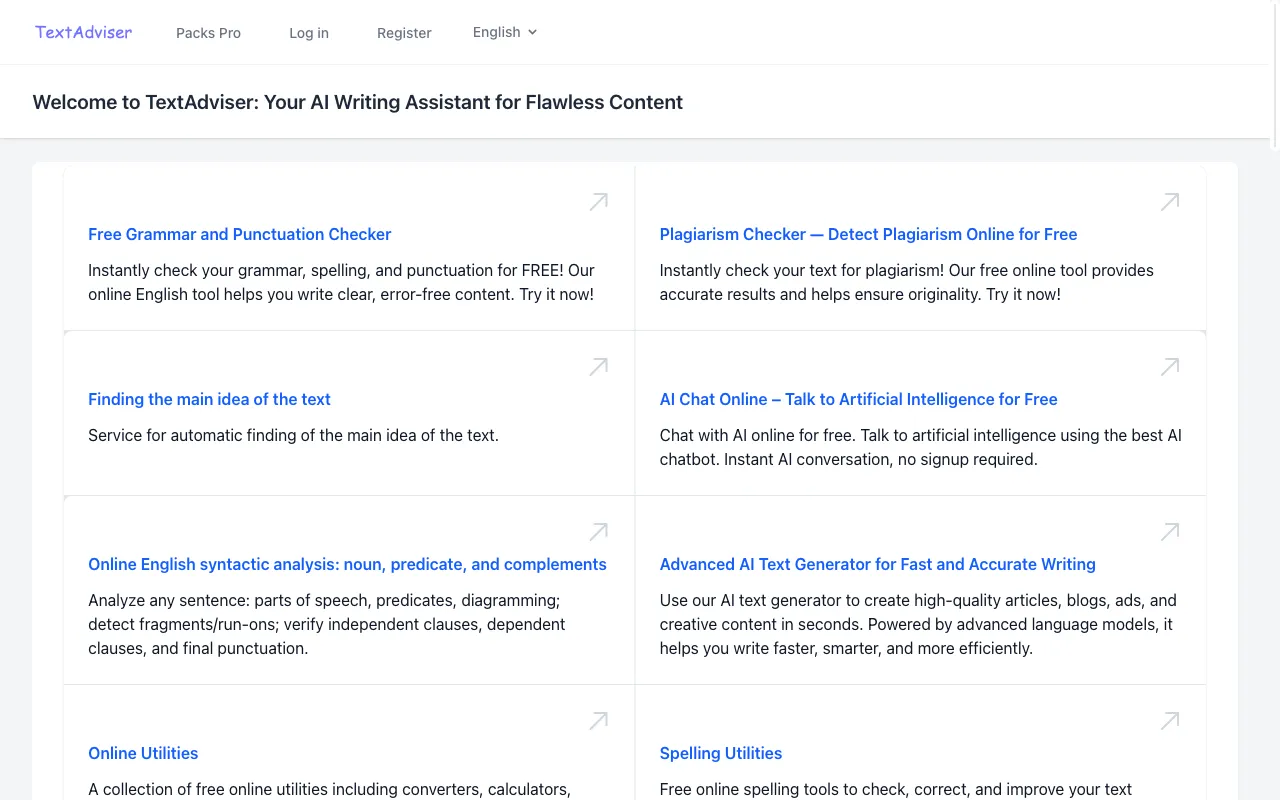
Task: Click the TextAdviser logo
Action: (84, 32)
